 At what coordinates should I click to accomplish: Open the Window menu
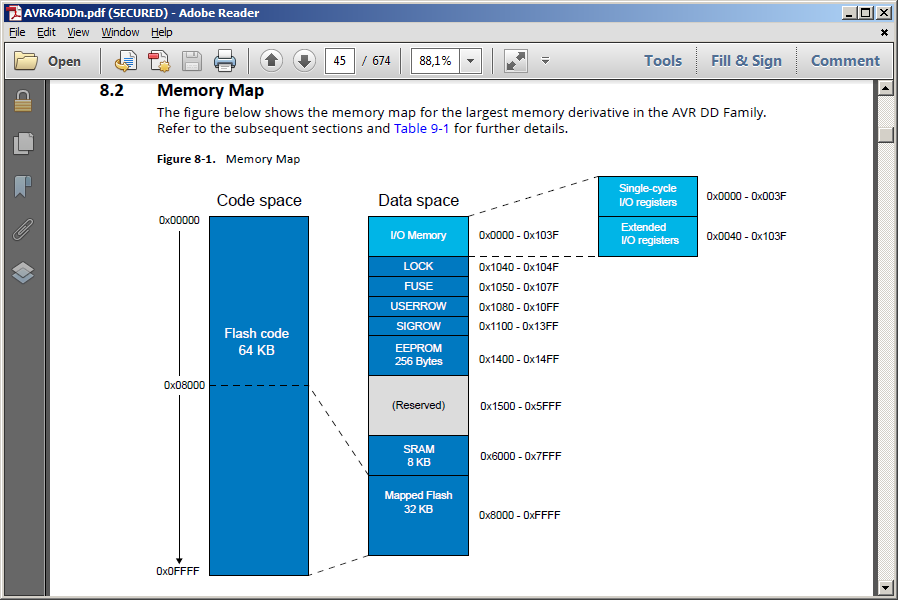pyautogui.click(x=120, y=32)
